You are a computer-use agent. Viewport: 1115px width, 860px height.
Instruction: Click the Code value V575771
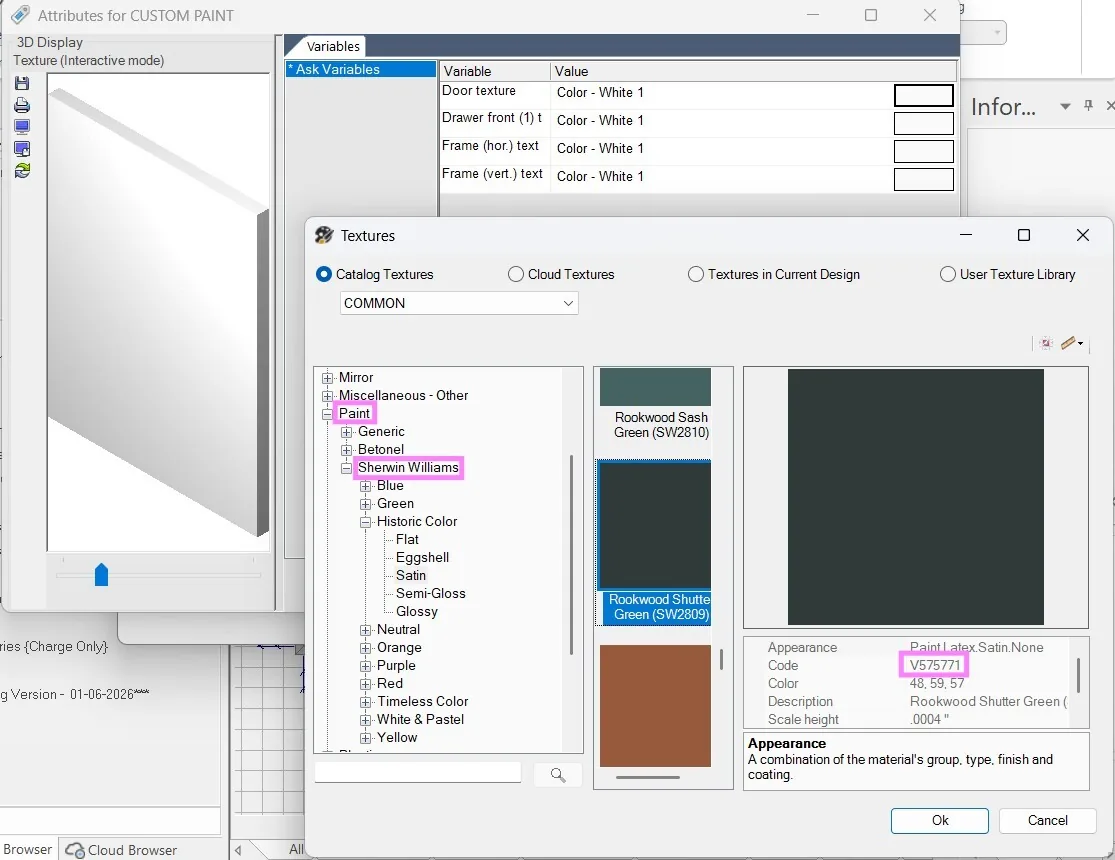(934, 665)
